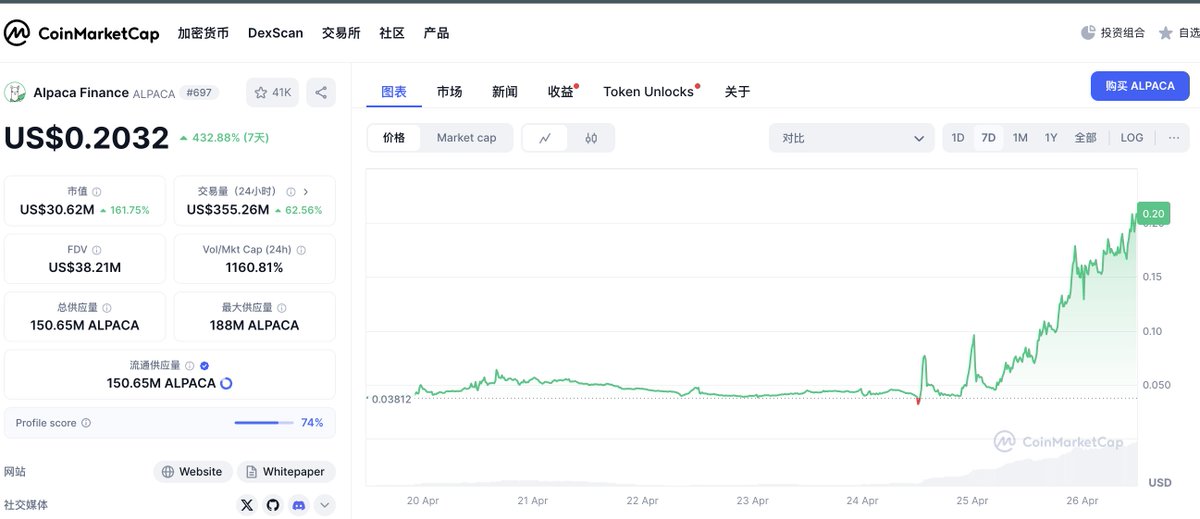Switch to candlestick chart view

pyautogui.click(x=591, y=138)
